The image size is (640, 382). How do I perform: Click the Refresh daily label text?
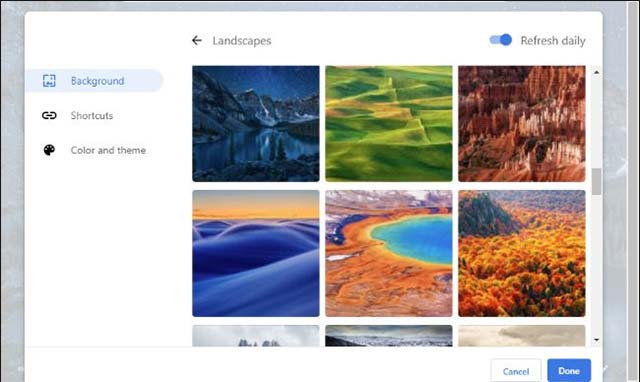(x=553, y=41)
